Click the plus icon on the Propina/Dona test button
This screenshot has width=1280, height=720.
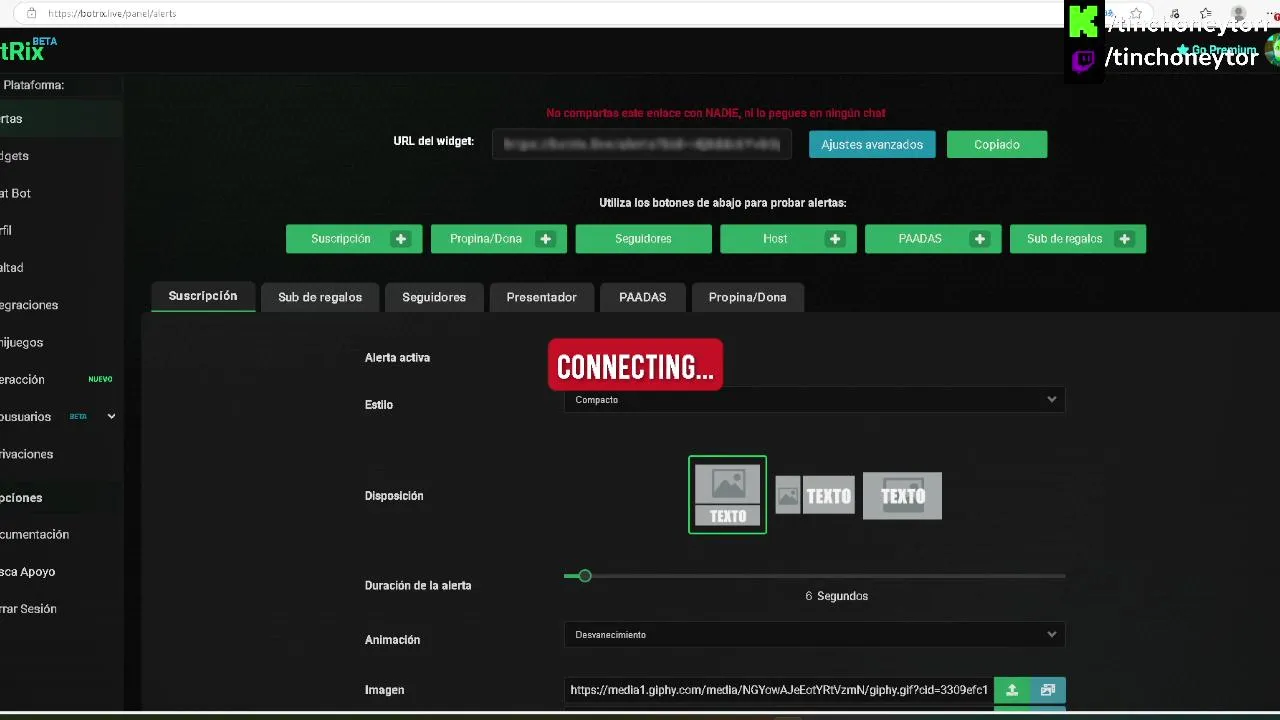(x=545, y=239)
